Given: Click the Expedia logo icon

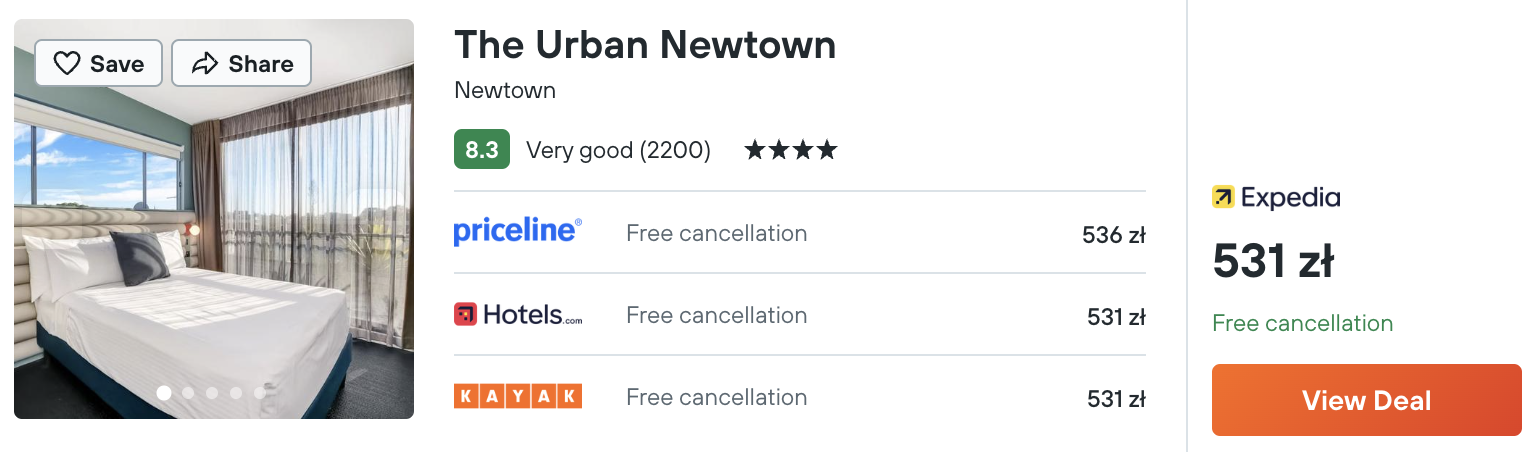Looking at the screenshot, I should pos(1223,197).
